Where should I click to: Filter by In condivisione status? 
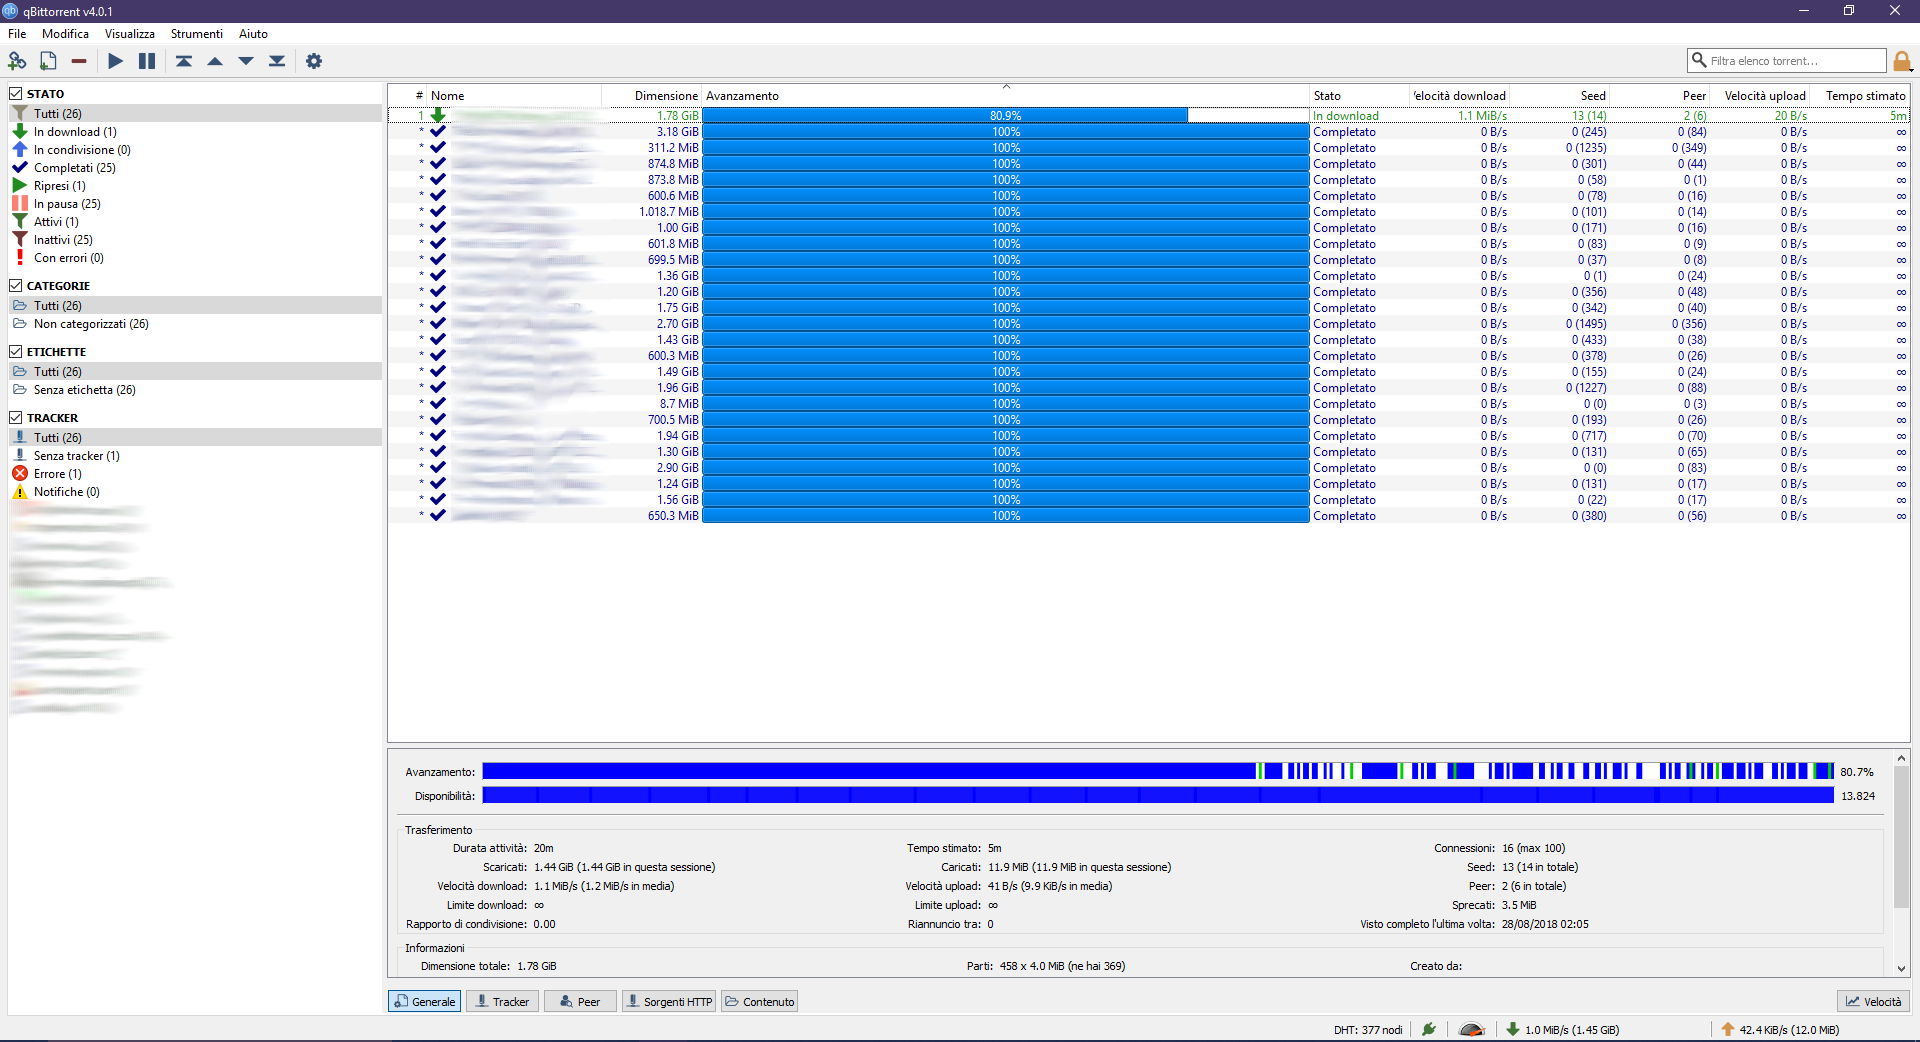click(x=82, y=150)
